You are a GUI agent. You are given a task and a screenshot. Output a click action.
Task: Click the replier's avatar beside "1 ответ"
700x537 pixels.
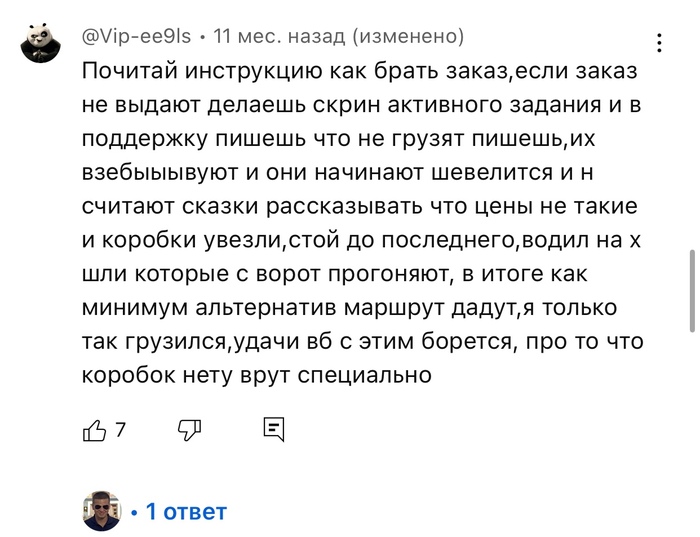coord(101,511)
